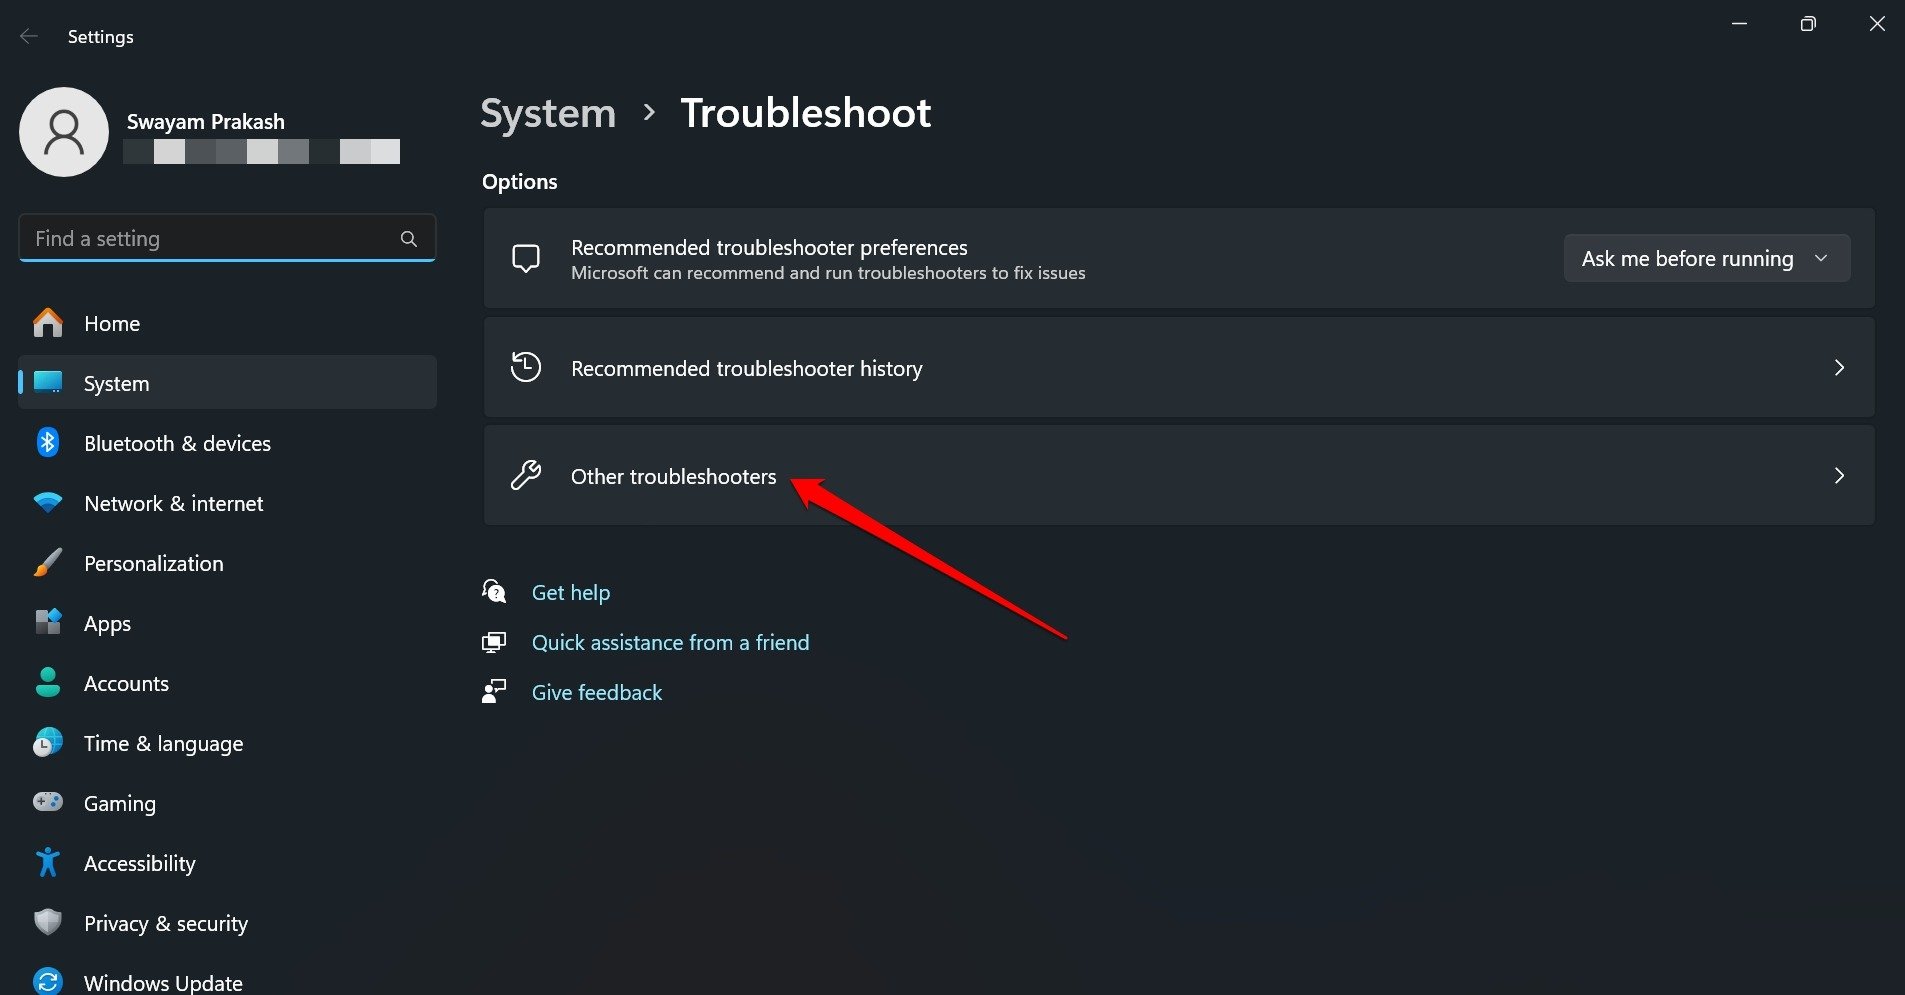Click the Bluetooth & devices icon in sidebar
1905x995 pixels.
tap(48, 442)
